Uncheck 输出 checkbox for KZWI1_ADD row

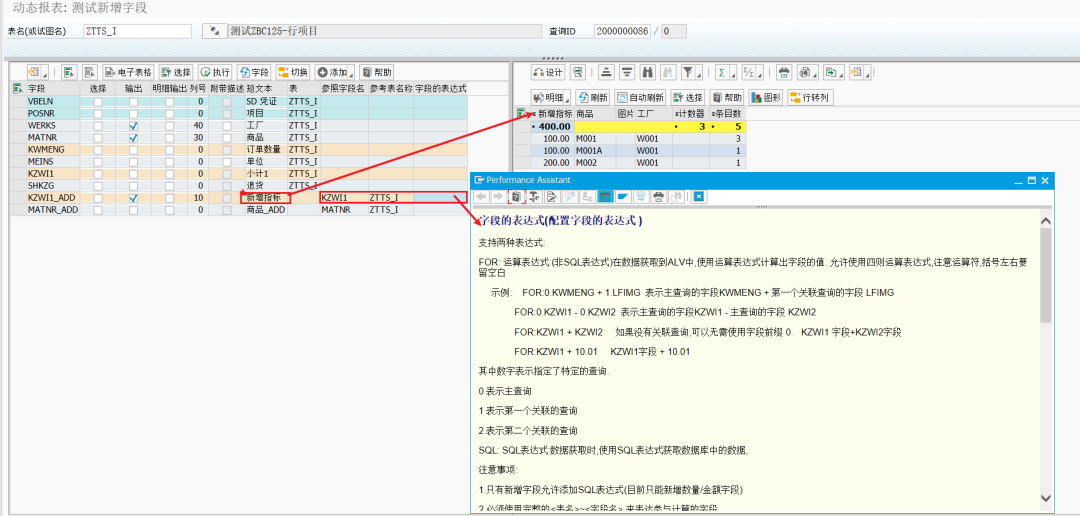[134, 198]
